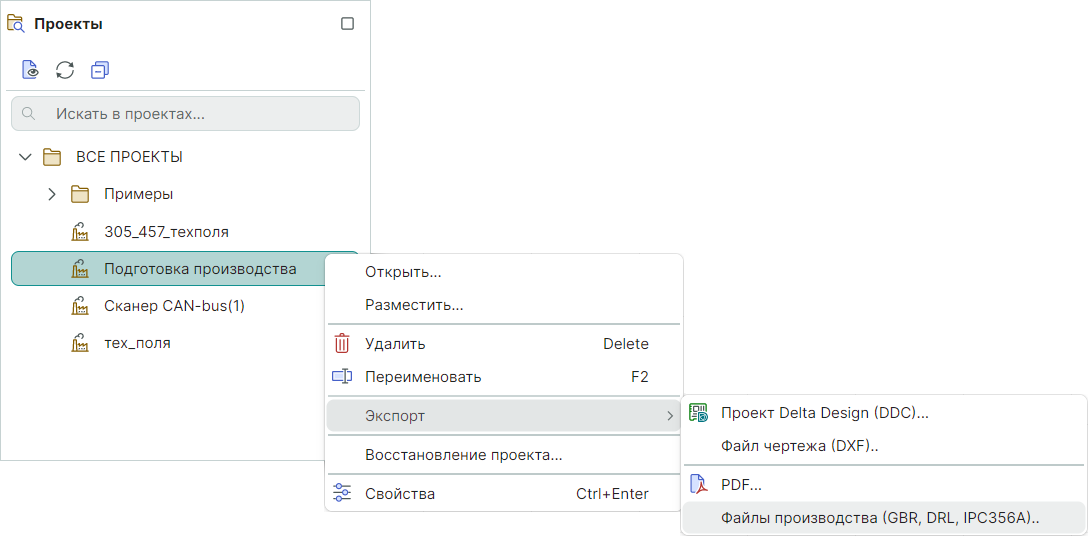The height and width of the screenshot is (539, 1088).
Task: Click the collapse-all tree icon
Action: [x=99, y=70]
